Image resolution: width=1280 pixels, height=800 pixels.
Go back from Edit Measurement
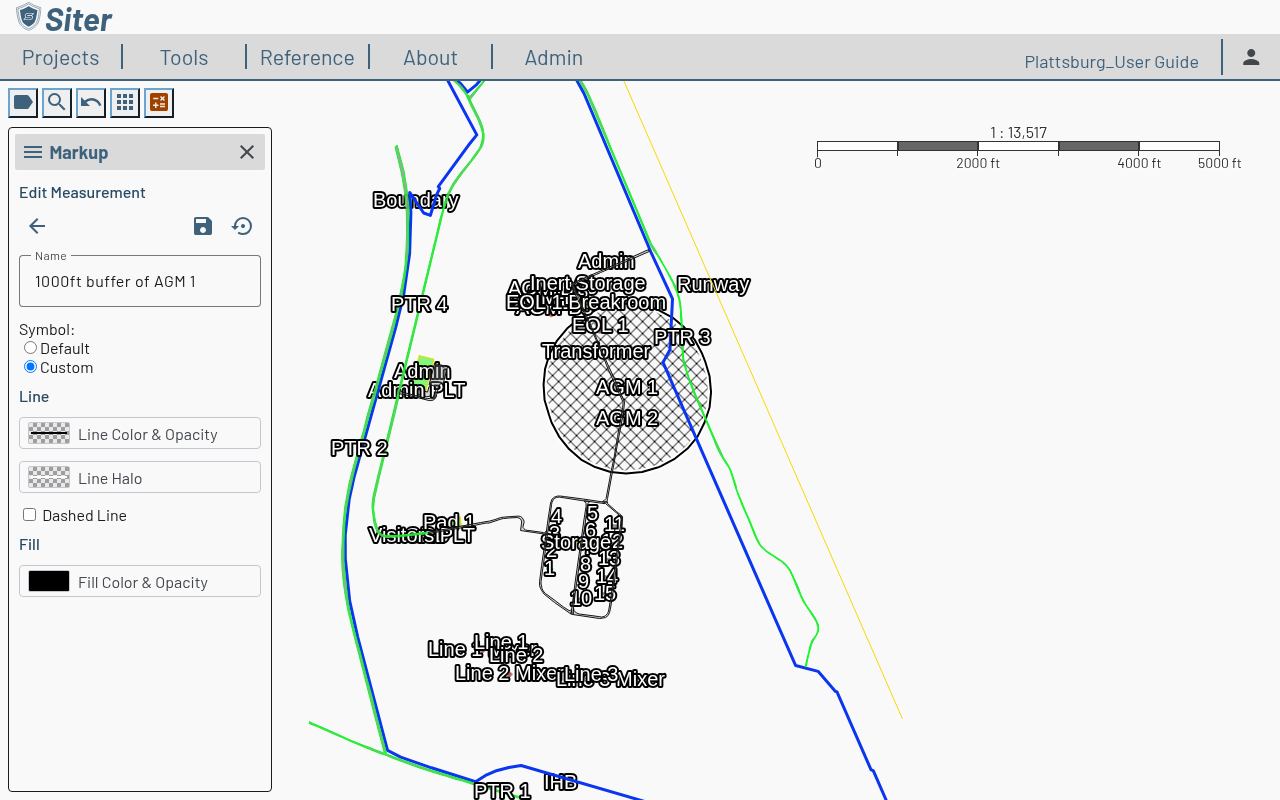point(37,226)
